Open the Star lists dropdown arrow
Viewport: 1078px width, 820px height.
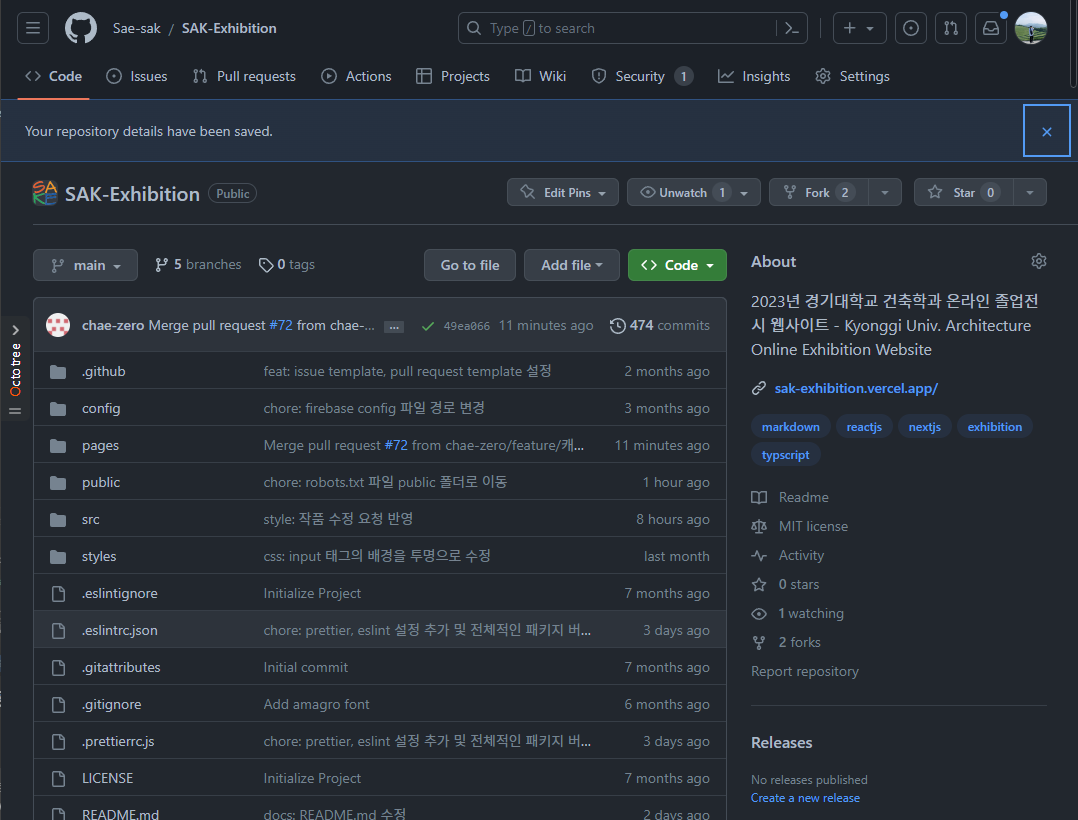coord(1030,192)
